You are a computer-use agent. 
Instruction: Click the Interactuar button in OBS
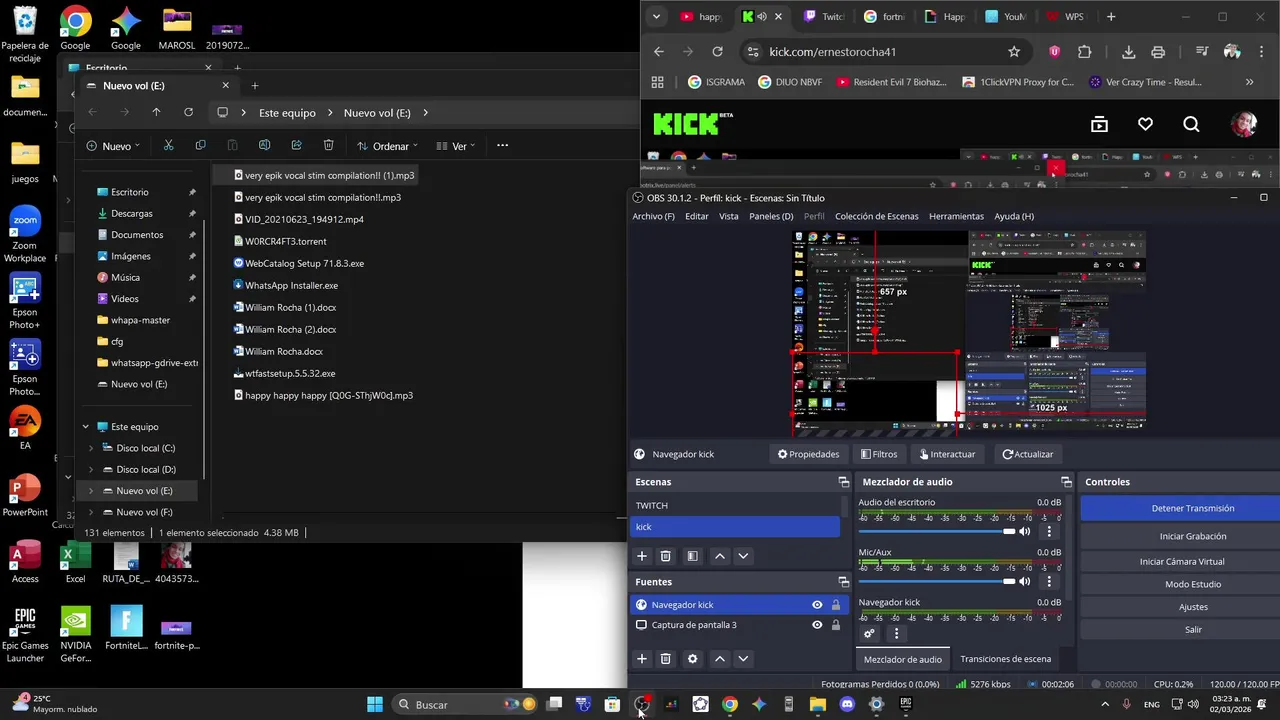(947, 454)
